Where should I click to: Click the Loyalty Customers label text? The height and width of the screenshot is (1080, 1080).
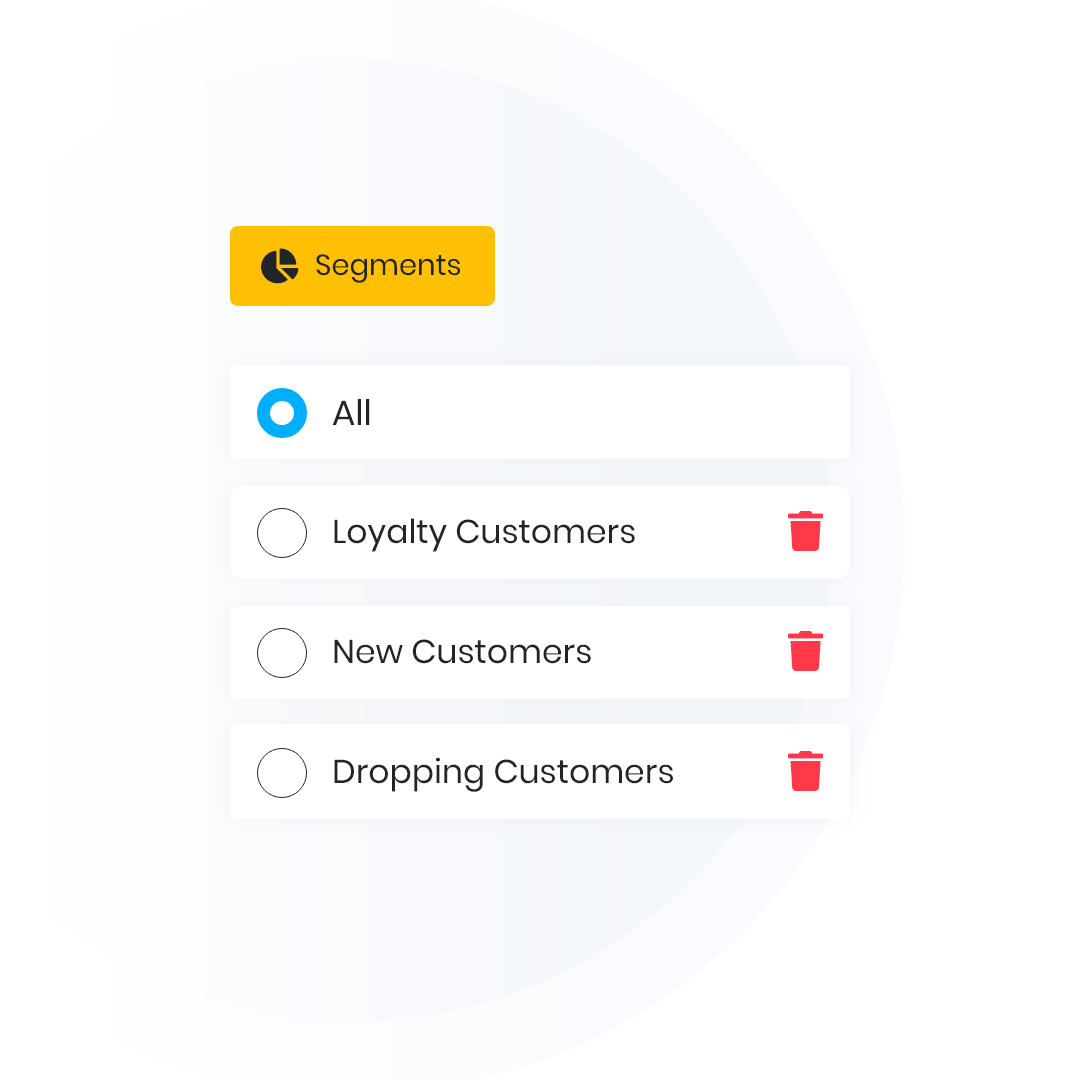pos(484,532)
